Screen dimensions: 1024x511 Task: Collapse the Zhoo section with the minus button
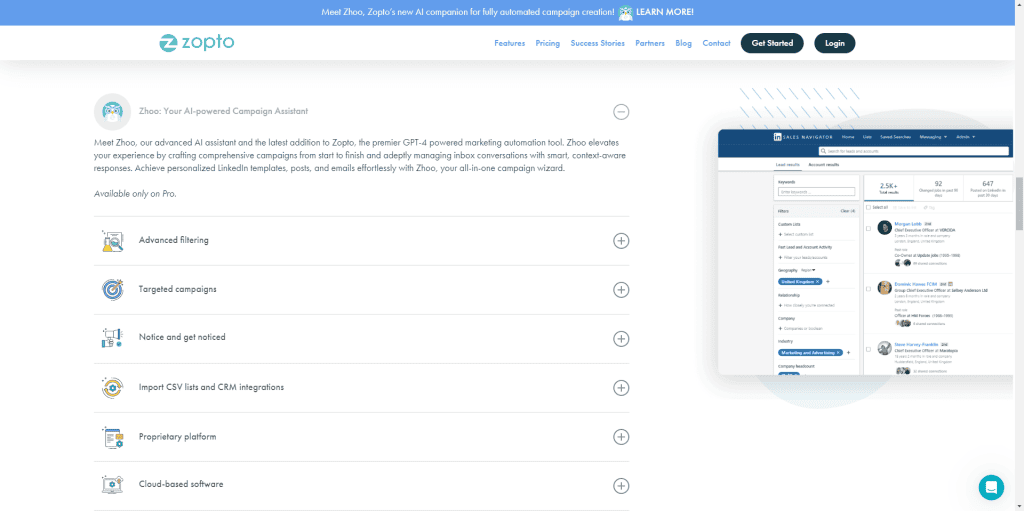click(x=621, y=112)
